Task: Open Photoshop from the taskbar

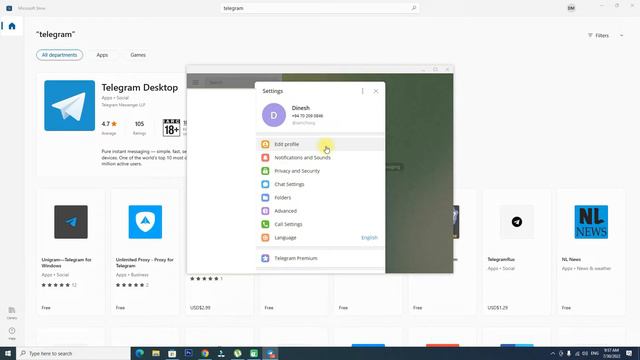Action: click(189, 353)
